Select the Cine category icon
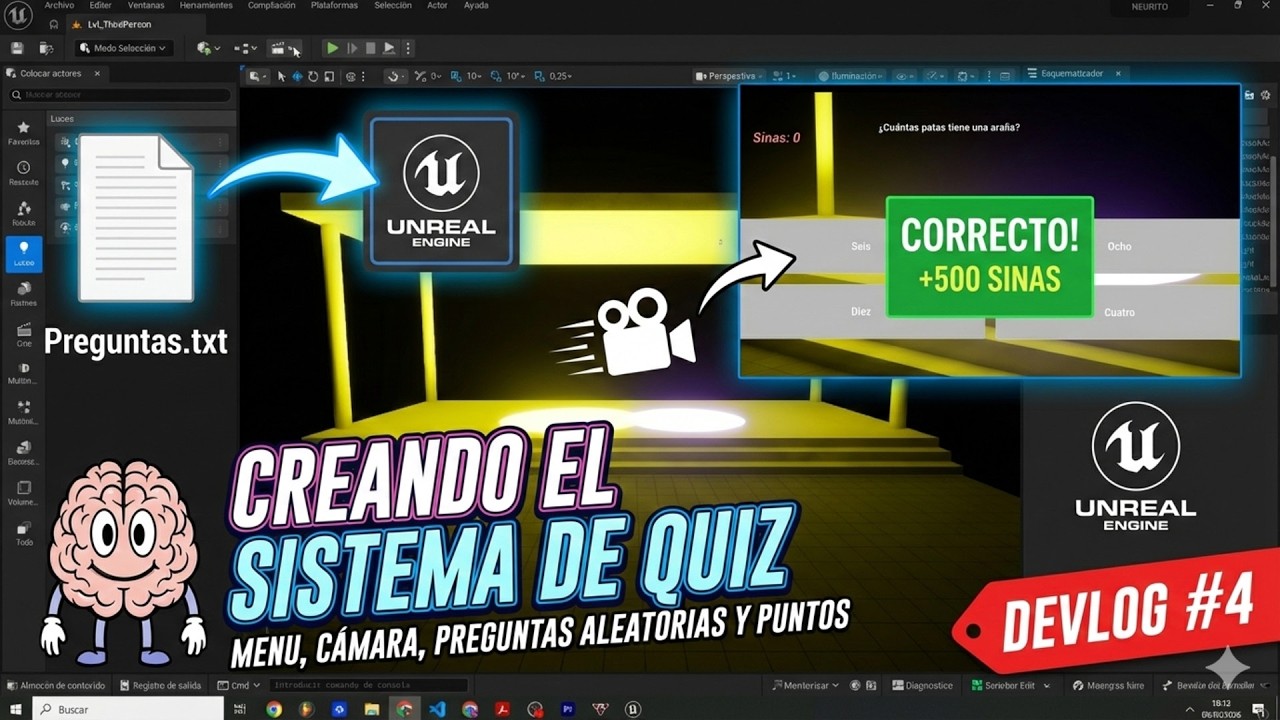Image resolution: width=1280 pixels, height=720 pixels. coord(24,333)
